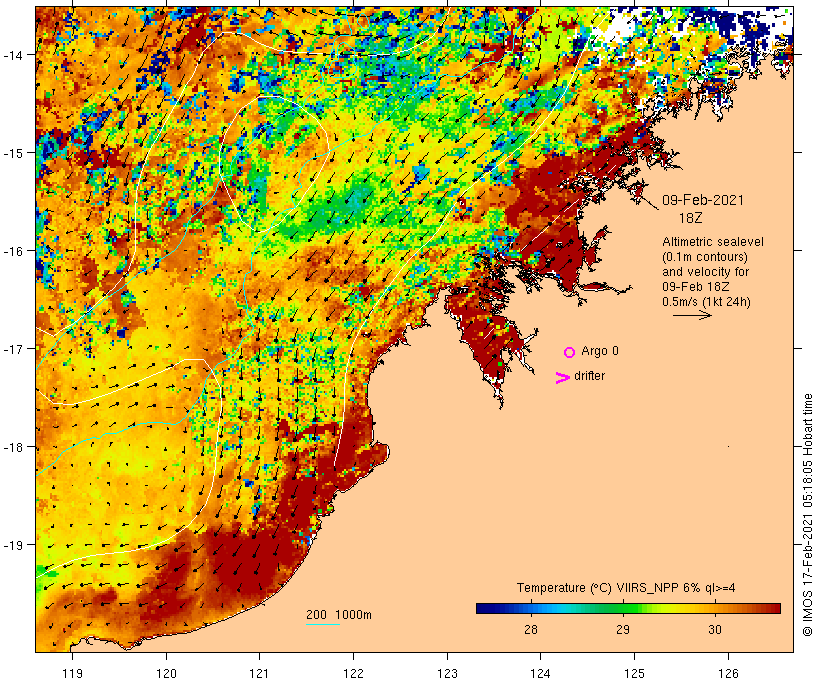
Task: Click the magenta drifter arrow marker
Action: coord(563,378)
